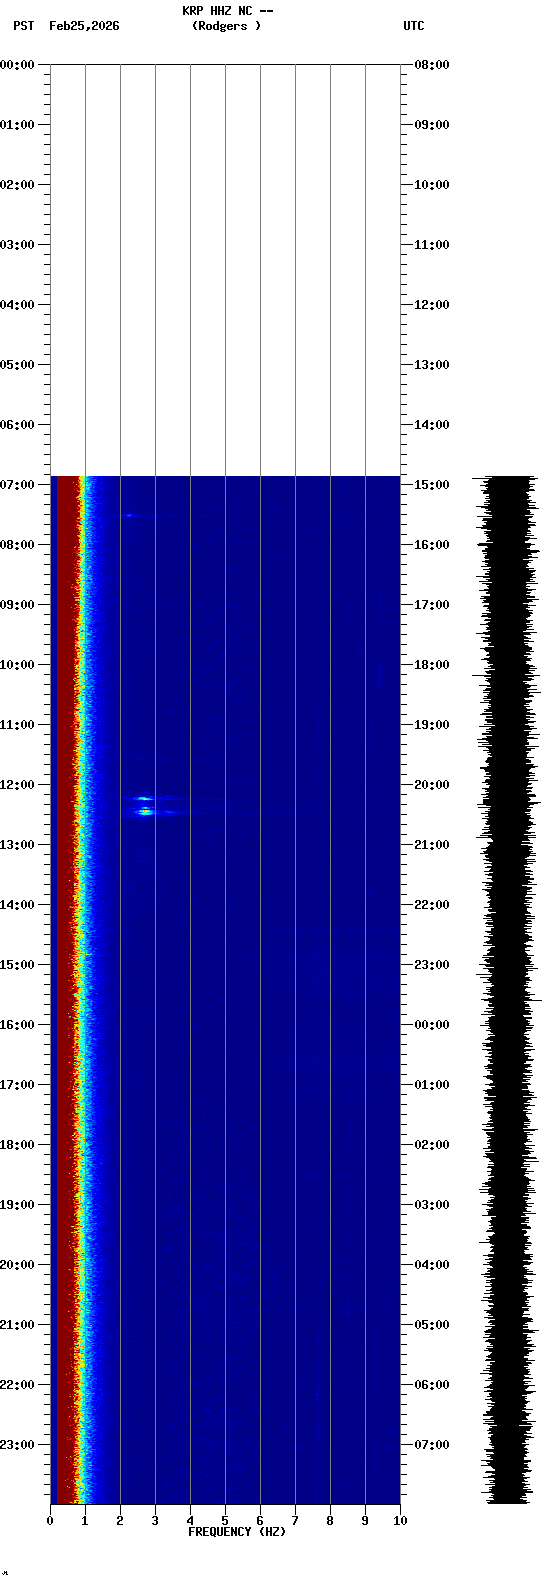552x1584 pixels.
Task: Click the frequency axis tick label '10'
Action: (400, 1521)
